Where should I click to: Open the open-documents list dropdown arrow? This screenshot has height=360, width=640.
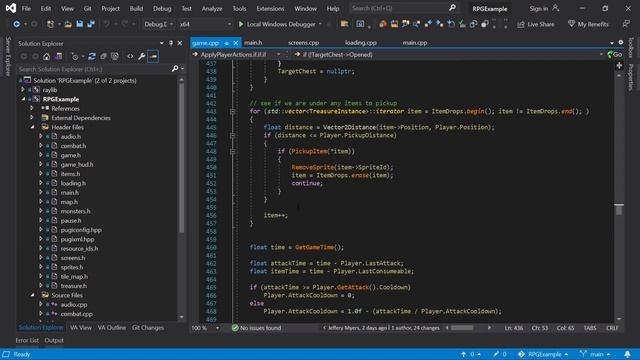(x=612, y=43)
